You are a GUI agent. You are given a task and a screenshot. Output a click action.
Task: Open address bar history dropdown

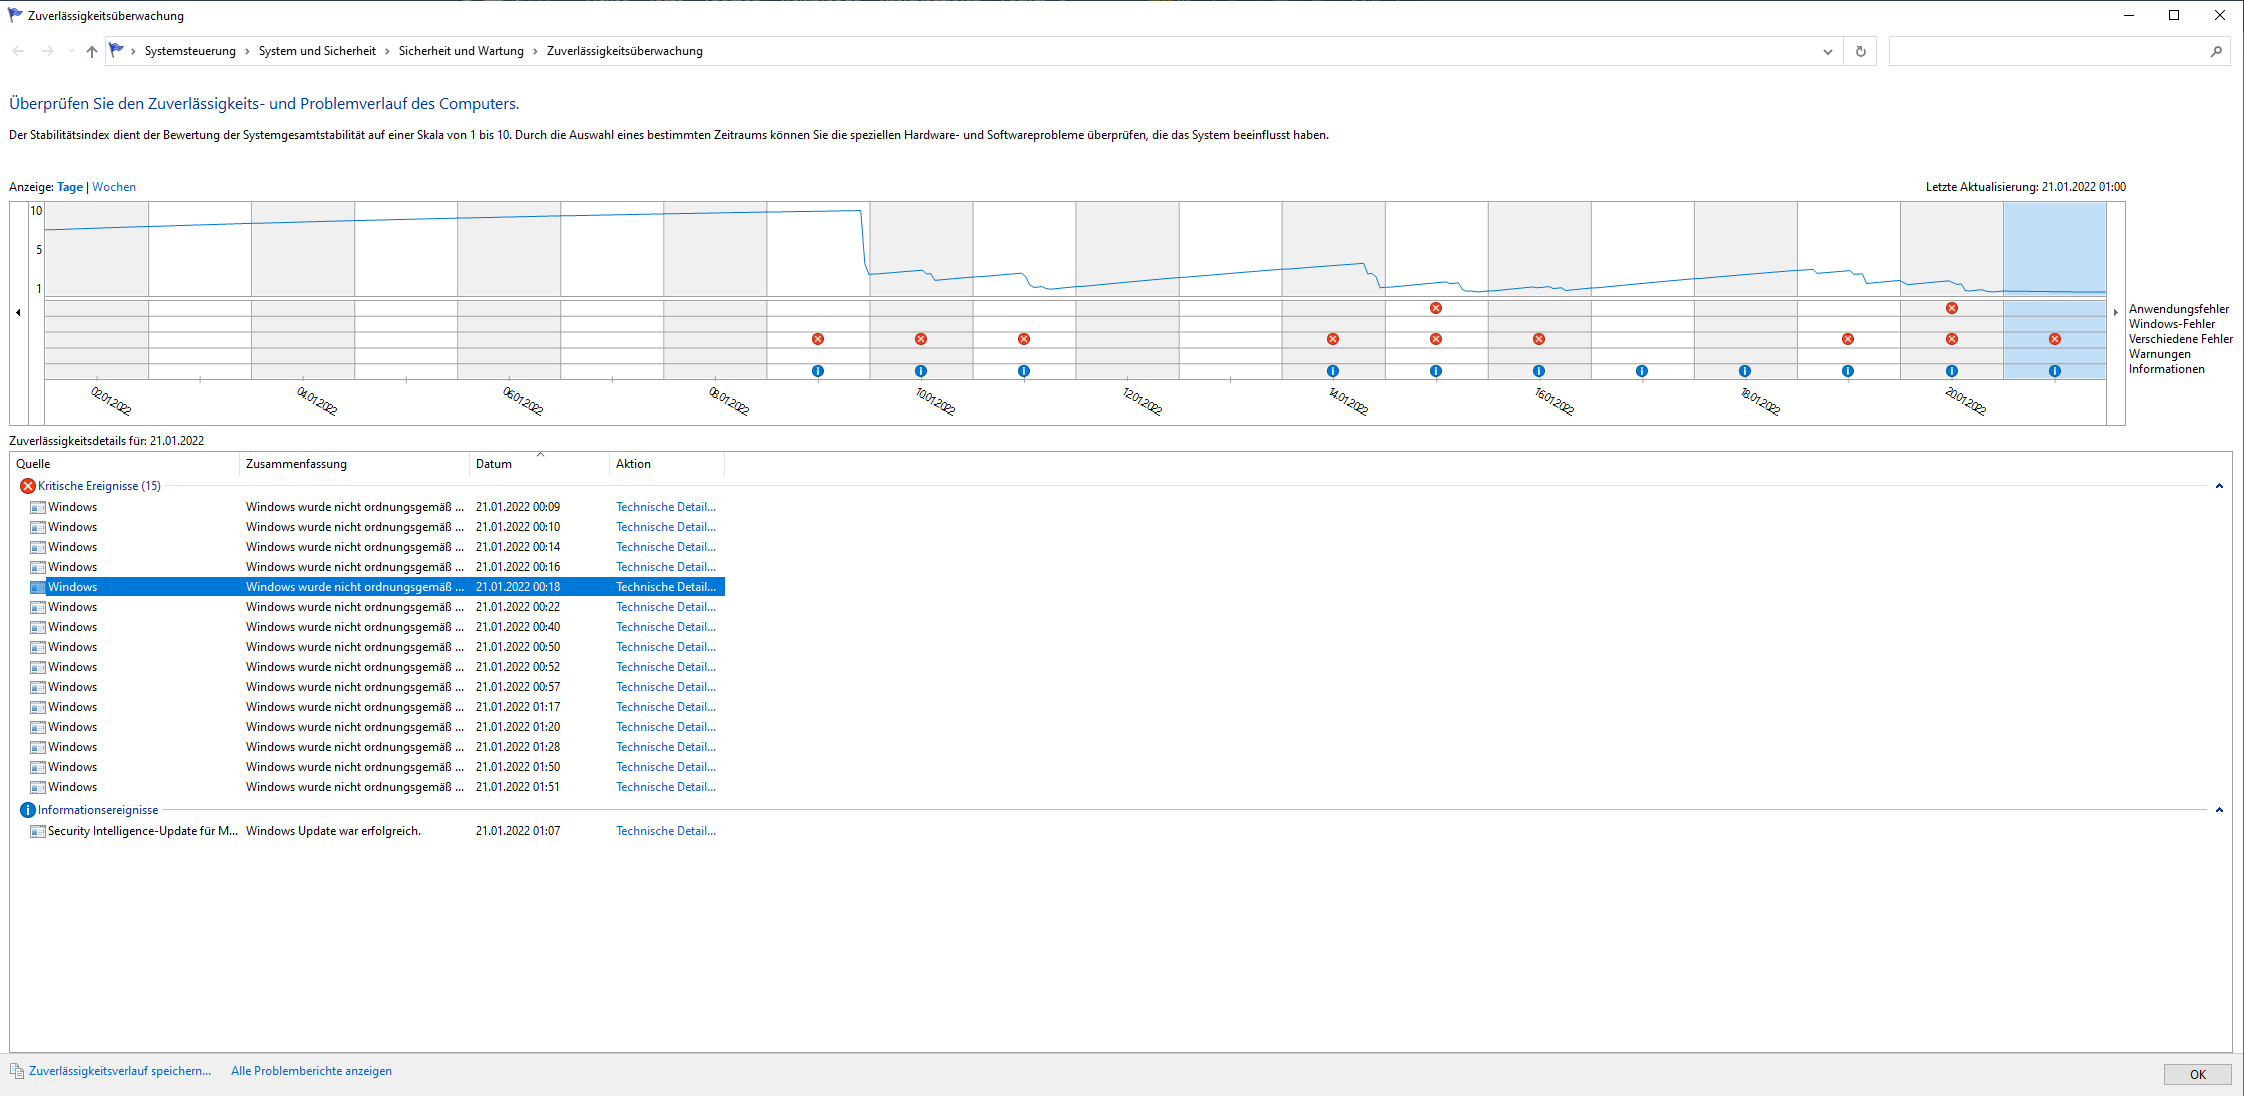click(1827, 51)
